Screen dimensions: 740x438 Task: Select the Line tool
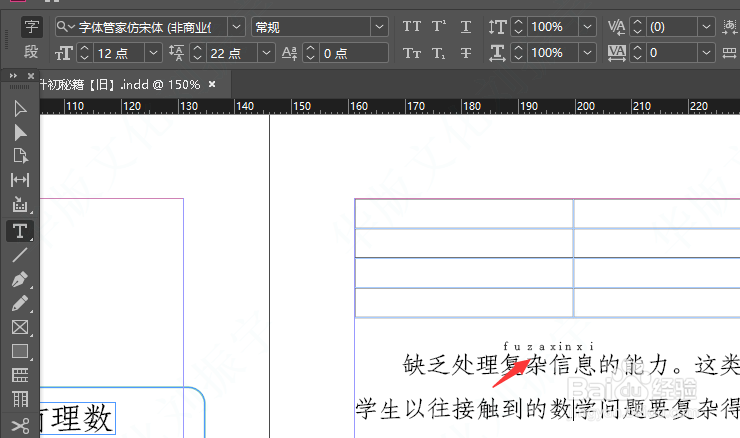tap(20, 255)
